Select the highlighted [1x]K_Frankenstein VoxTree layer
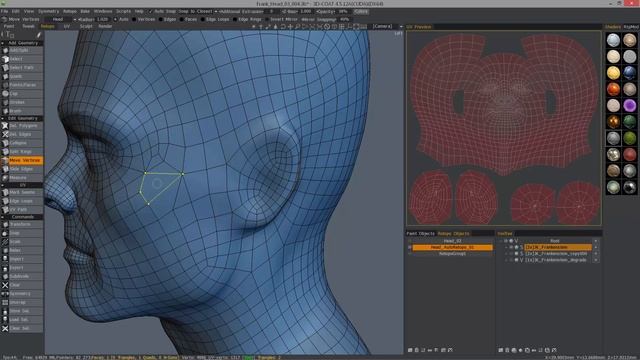 [558, 247]
